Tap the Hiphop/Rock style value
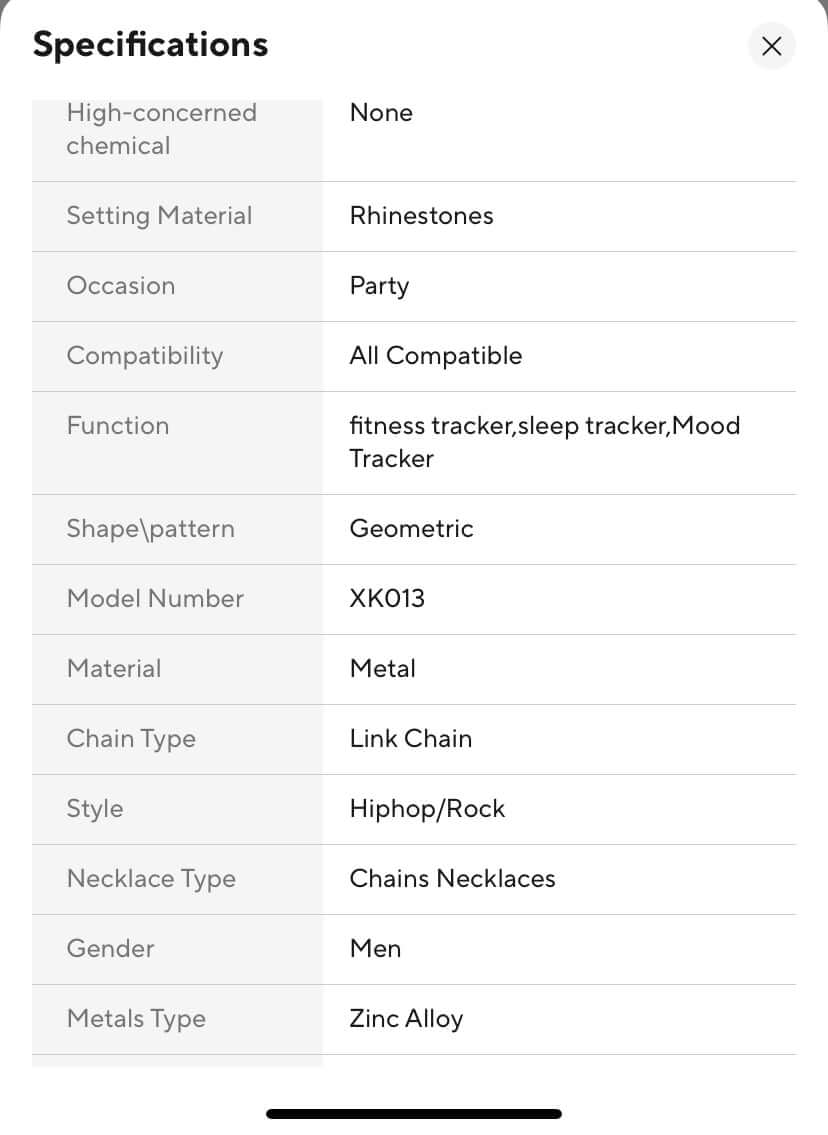 (x=427, y=809)
